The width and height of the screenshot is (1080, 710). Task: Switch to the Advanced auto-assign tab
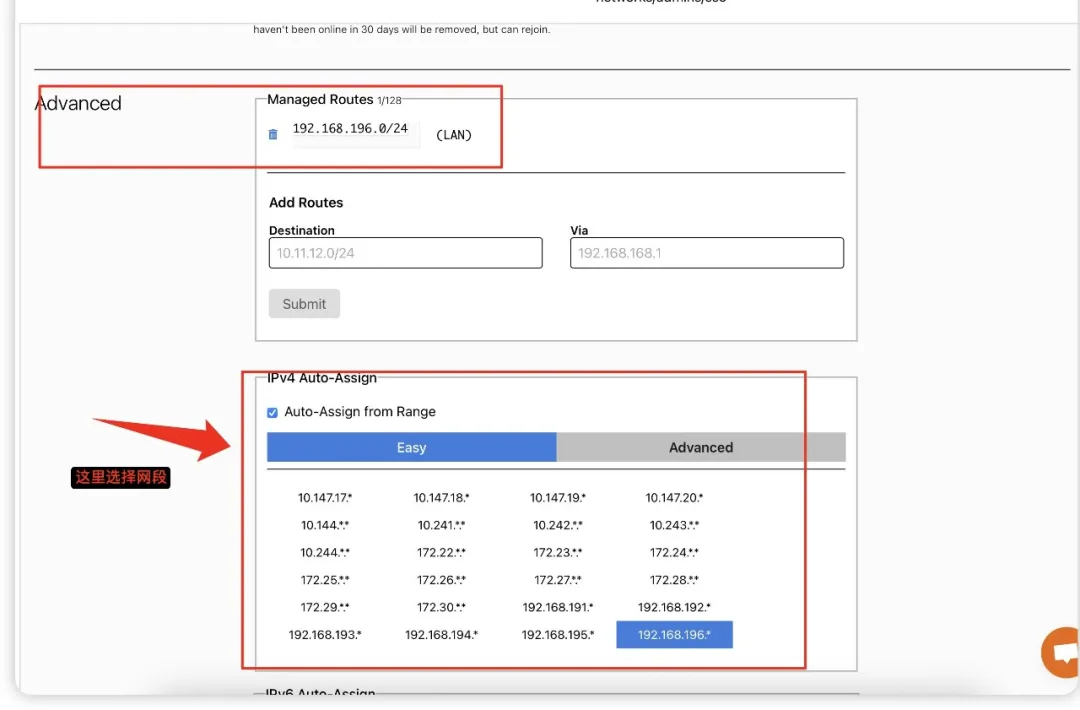[701, 448]
